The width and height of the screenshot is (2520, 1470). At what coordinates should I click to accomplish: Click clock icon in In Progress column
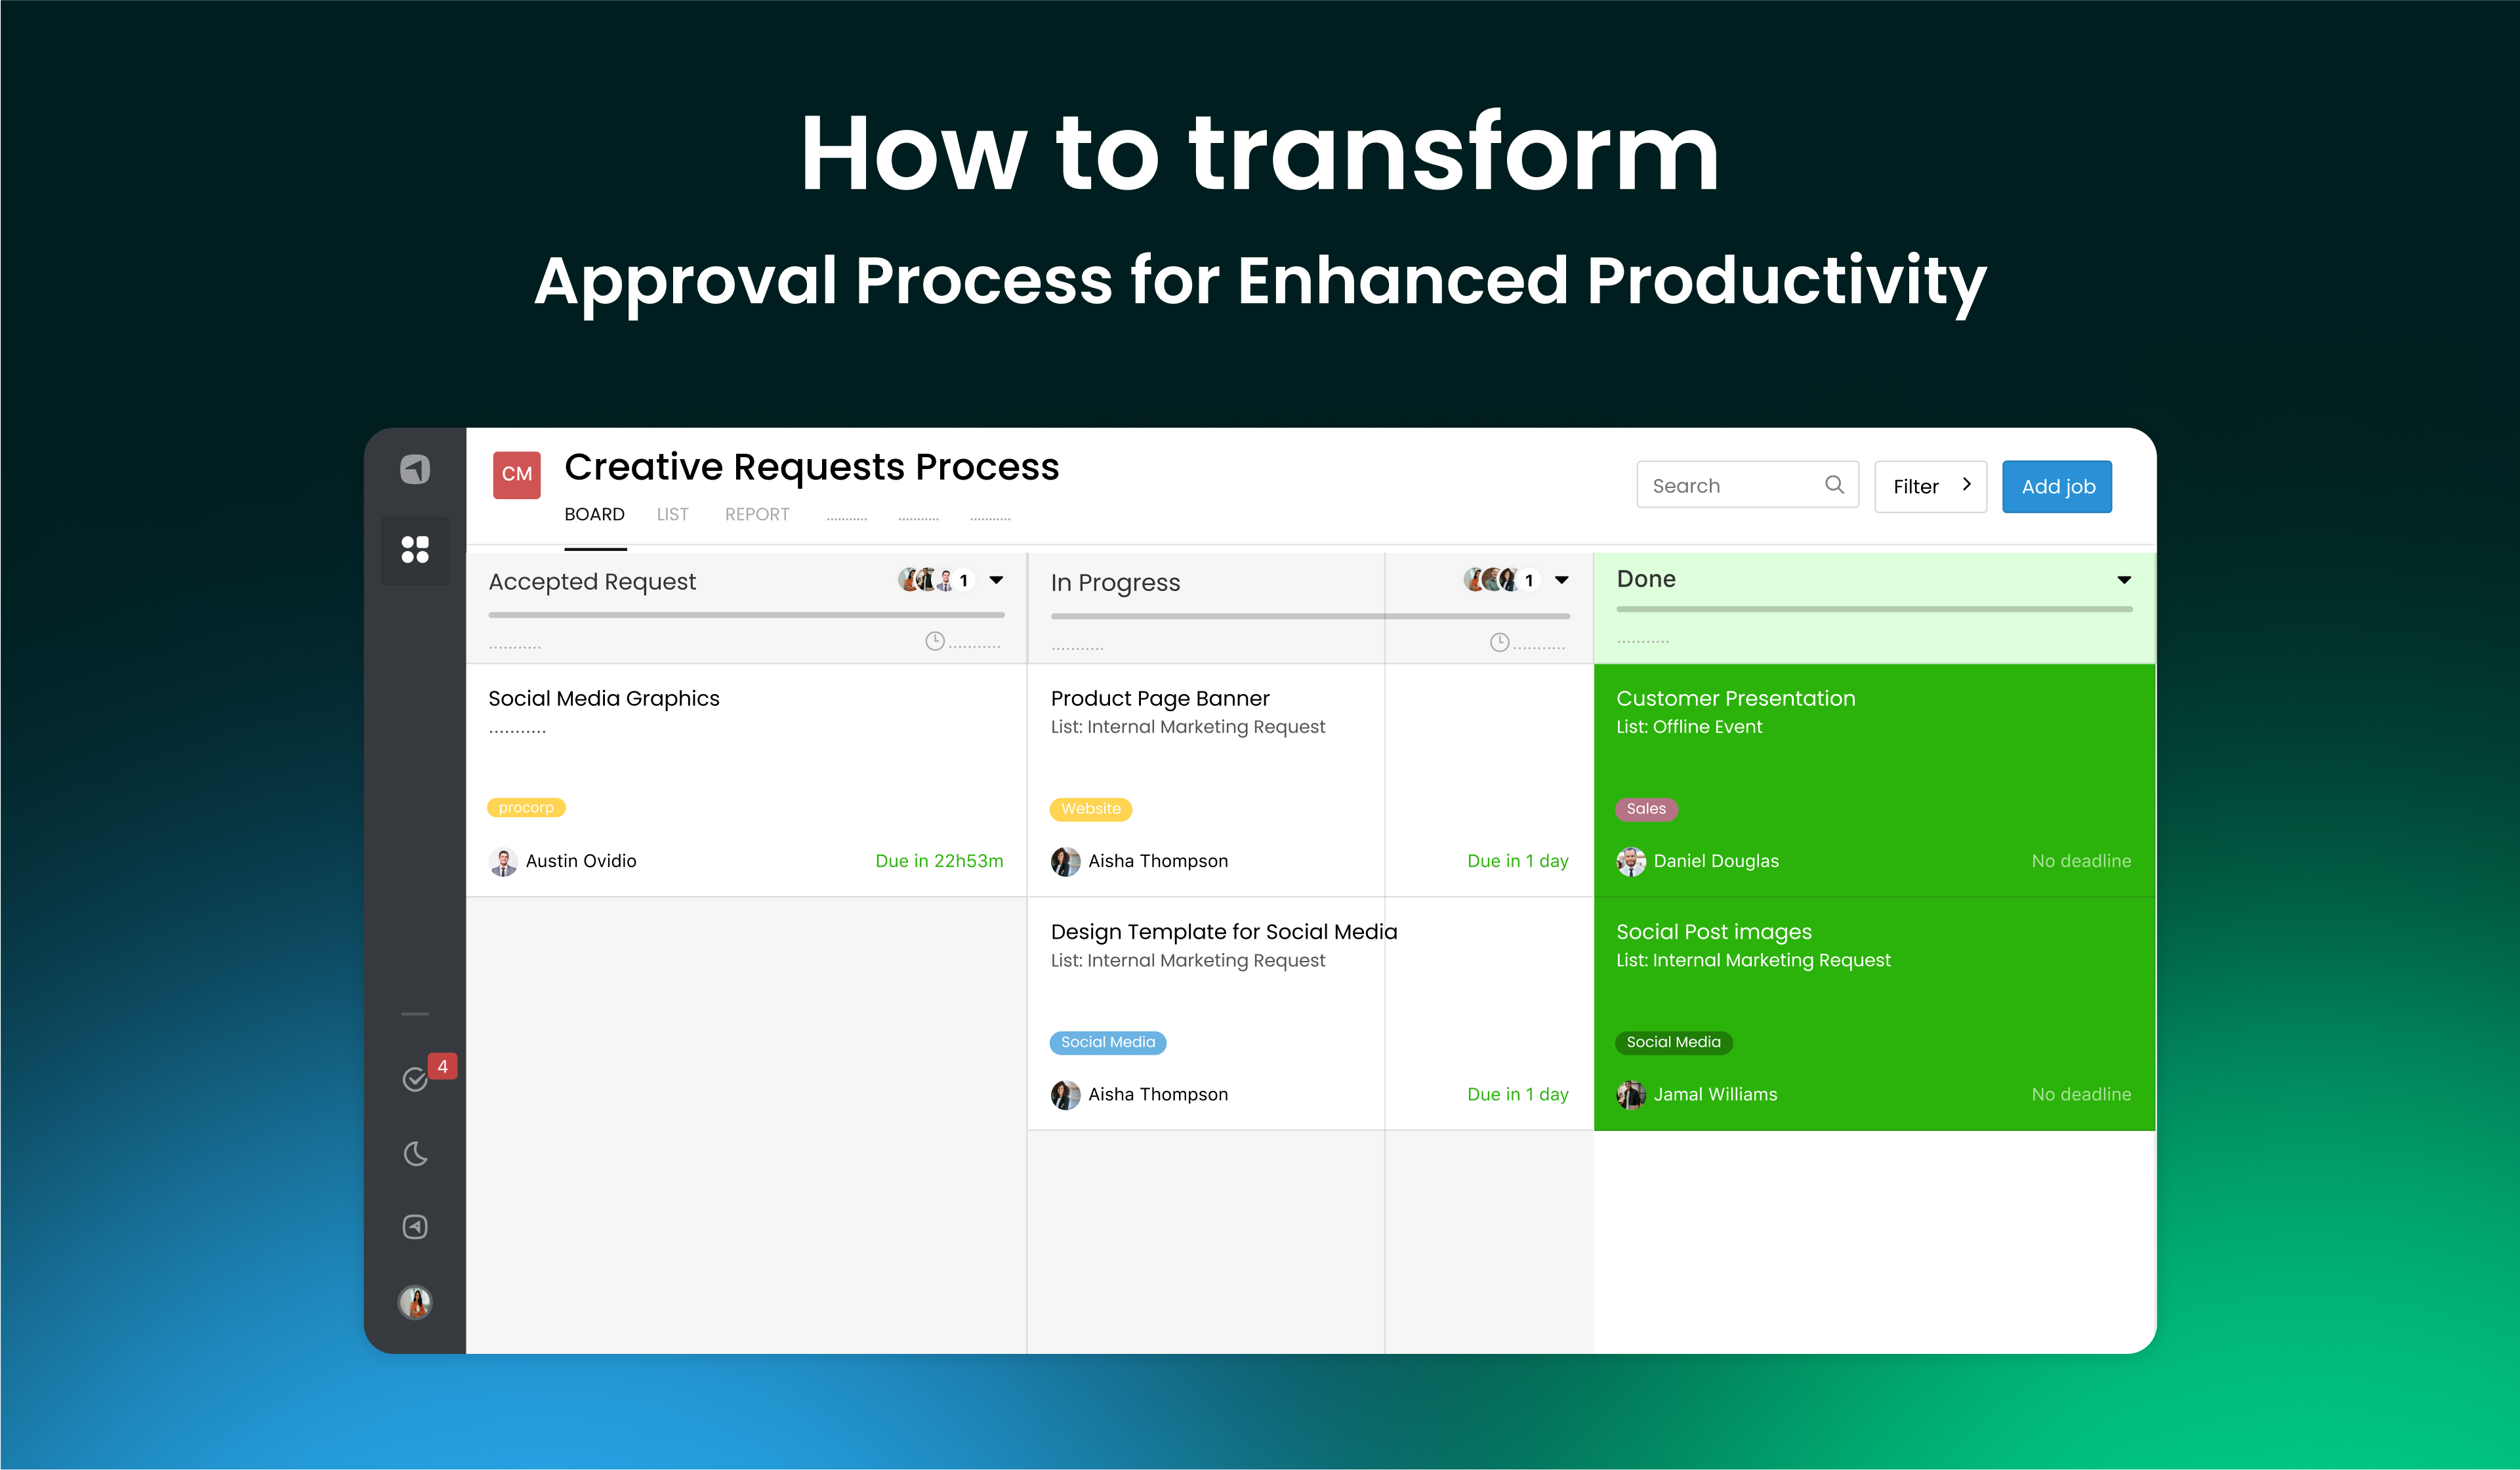pos(1500,643)
